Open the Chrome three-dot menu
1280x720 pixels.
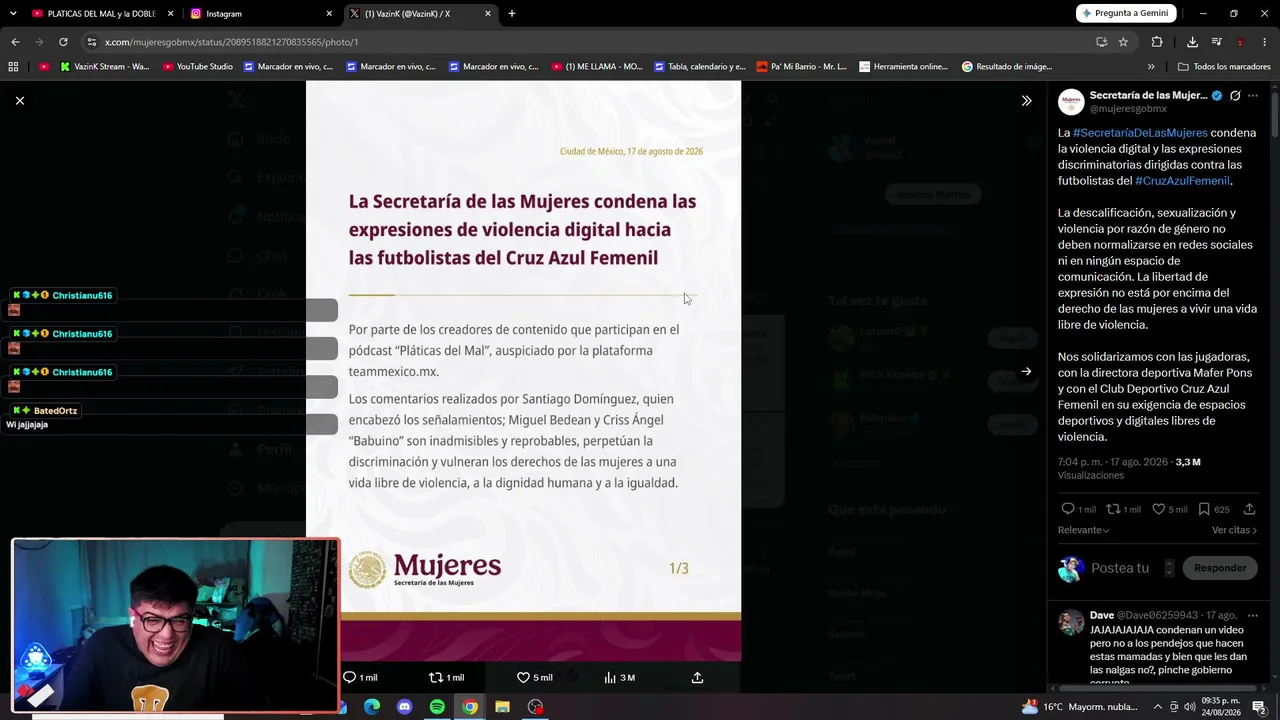tap(1265, 42)
